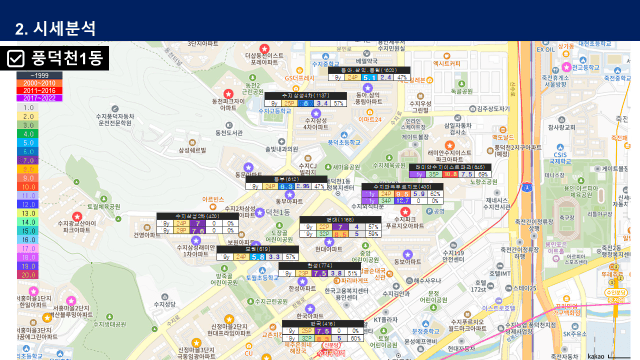Click the school icon for 수지중학교
The width and height of the screenshot is (640, 360).
[325, 56]
